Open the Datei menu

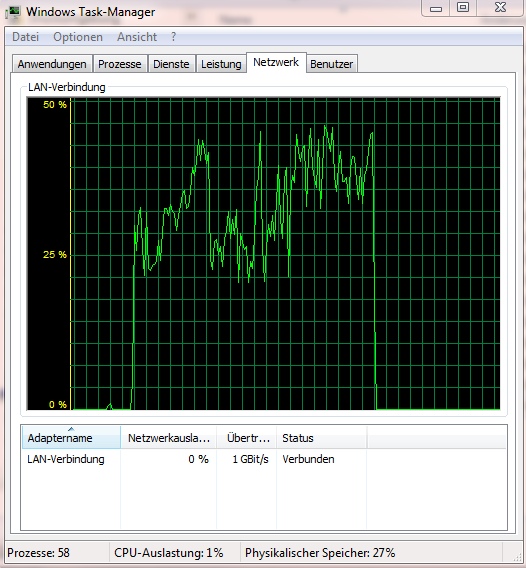25,37
